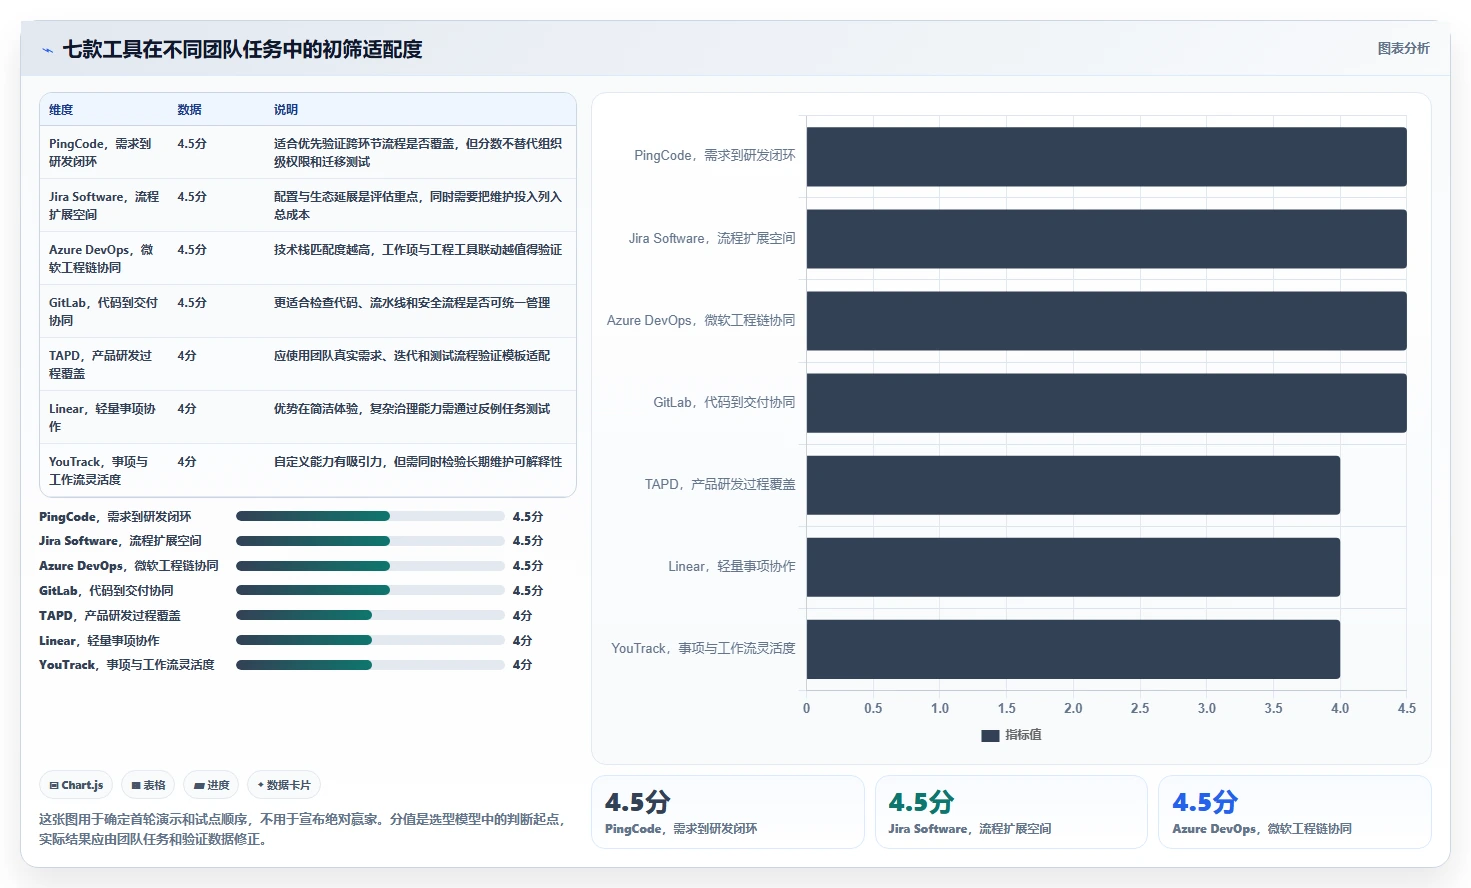
Task: Click the description starting 适合优先验证跨环节流程
Action: tap(418, 152)
